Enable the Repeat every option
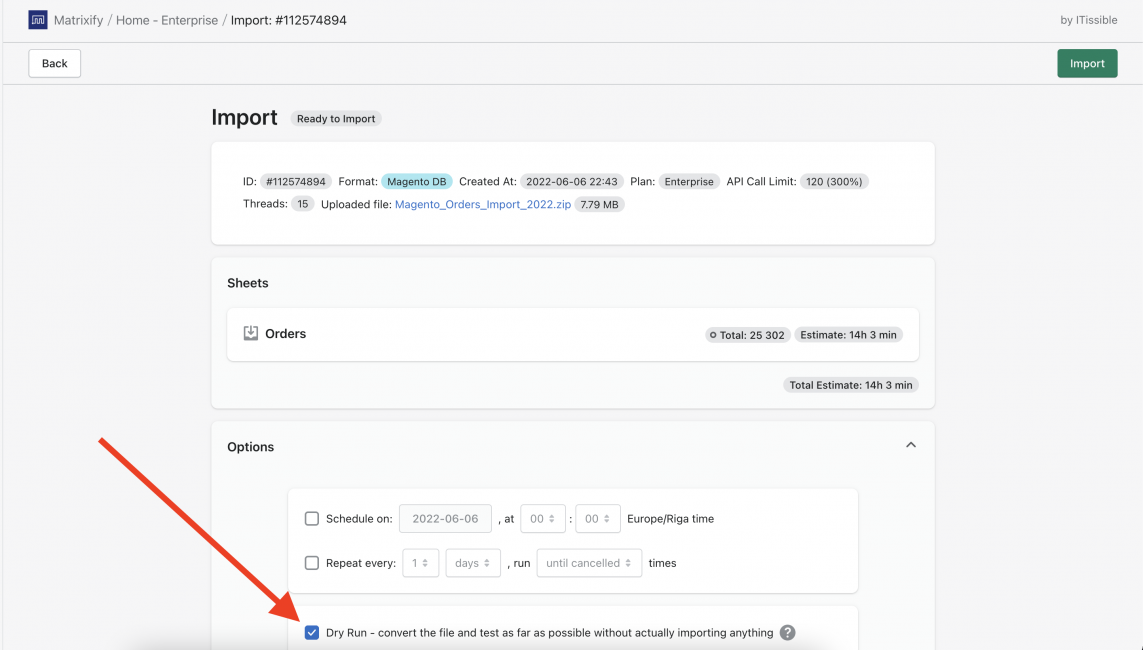The width and height of the screenshot is (1143, 650). 311,562
